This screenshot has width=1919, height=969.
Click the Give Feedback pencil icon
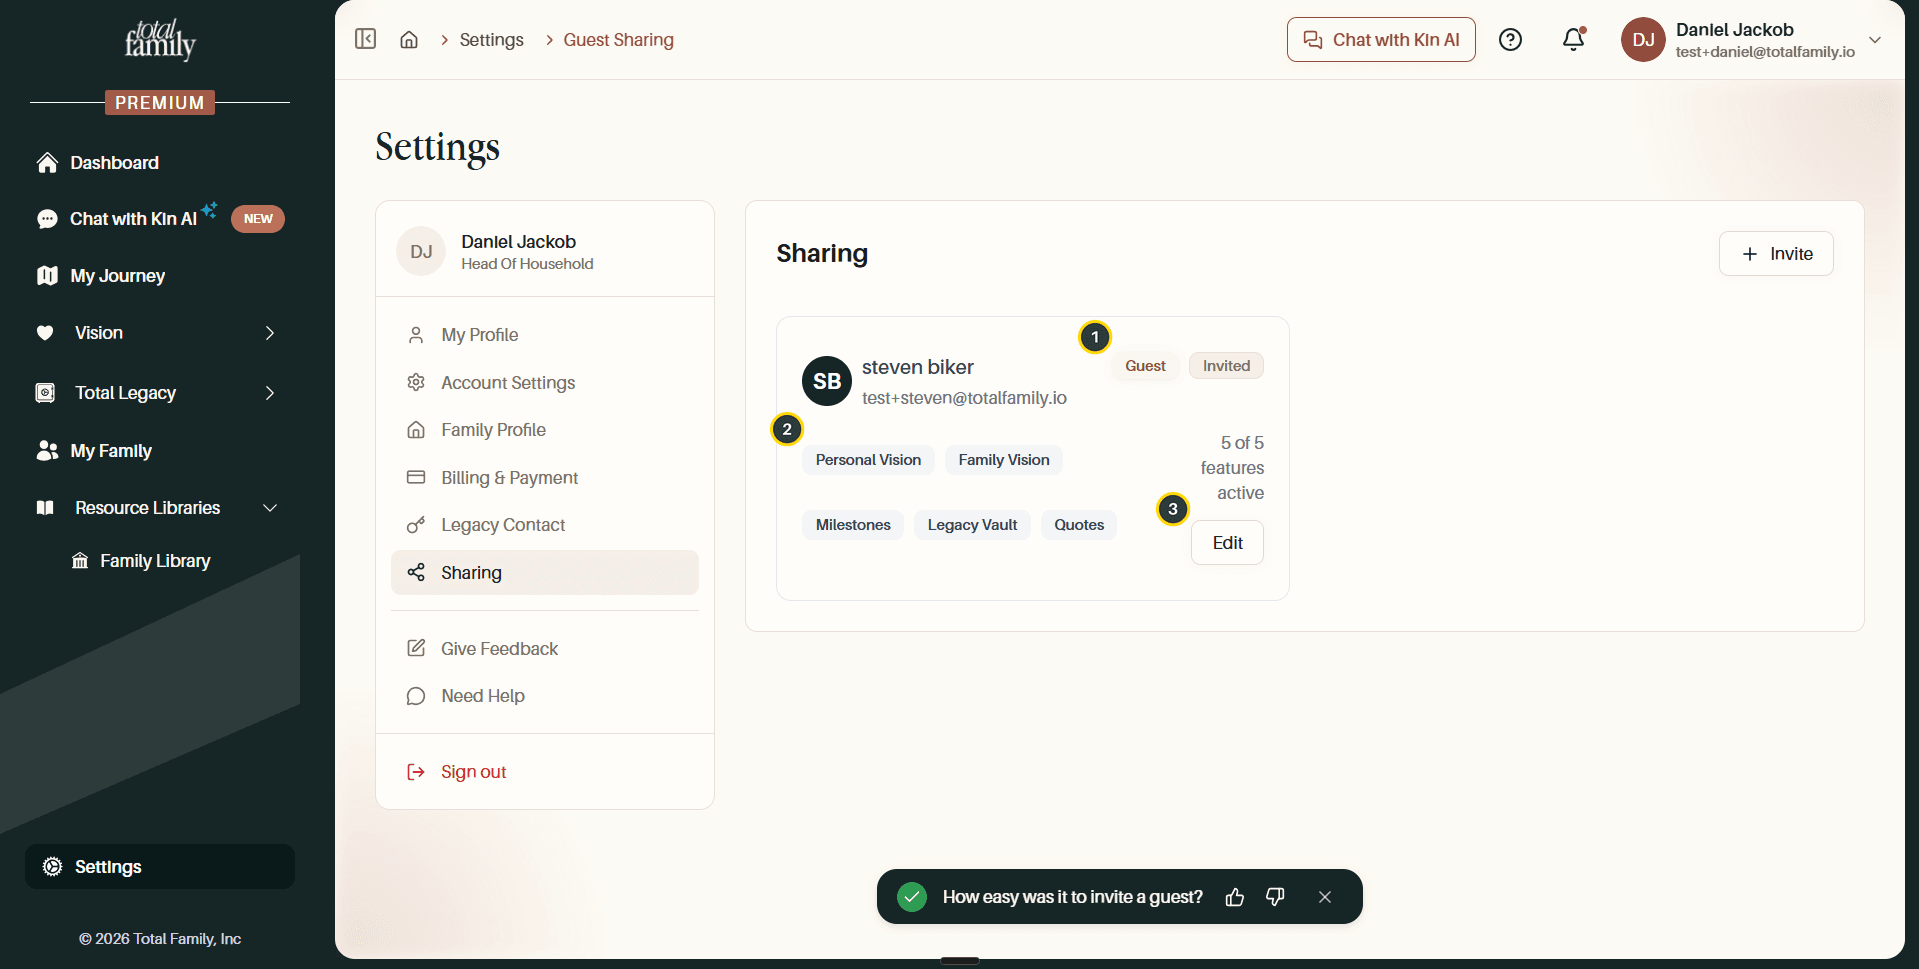coord(416,648)
